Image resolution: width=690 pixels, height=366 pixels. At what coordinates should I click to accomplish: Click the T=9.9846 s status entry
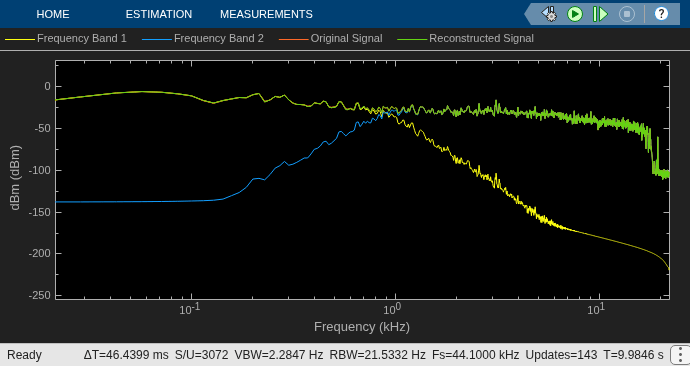tap(633, 355)
